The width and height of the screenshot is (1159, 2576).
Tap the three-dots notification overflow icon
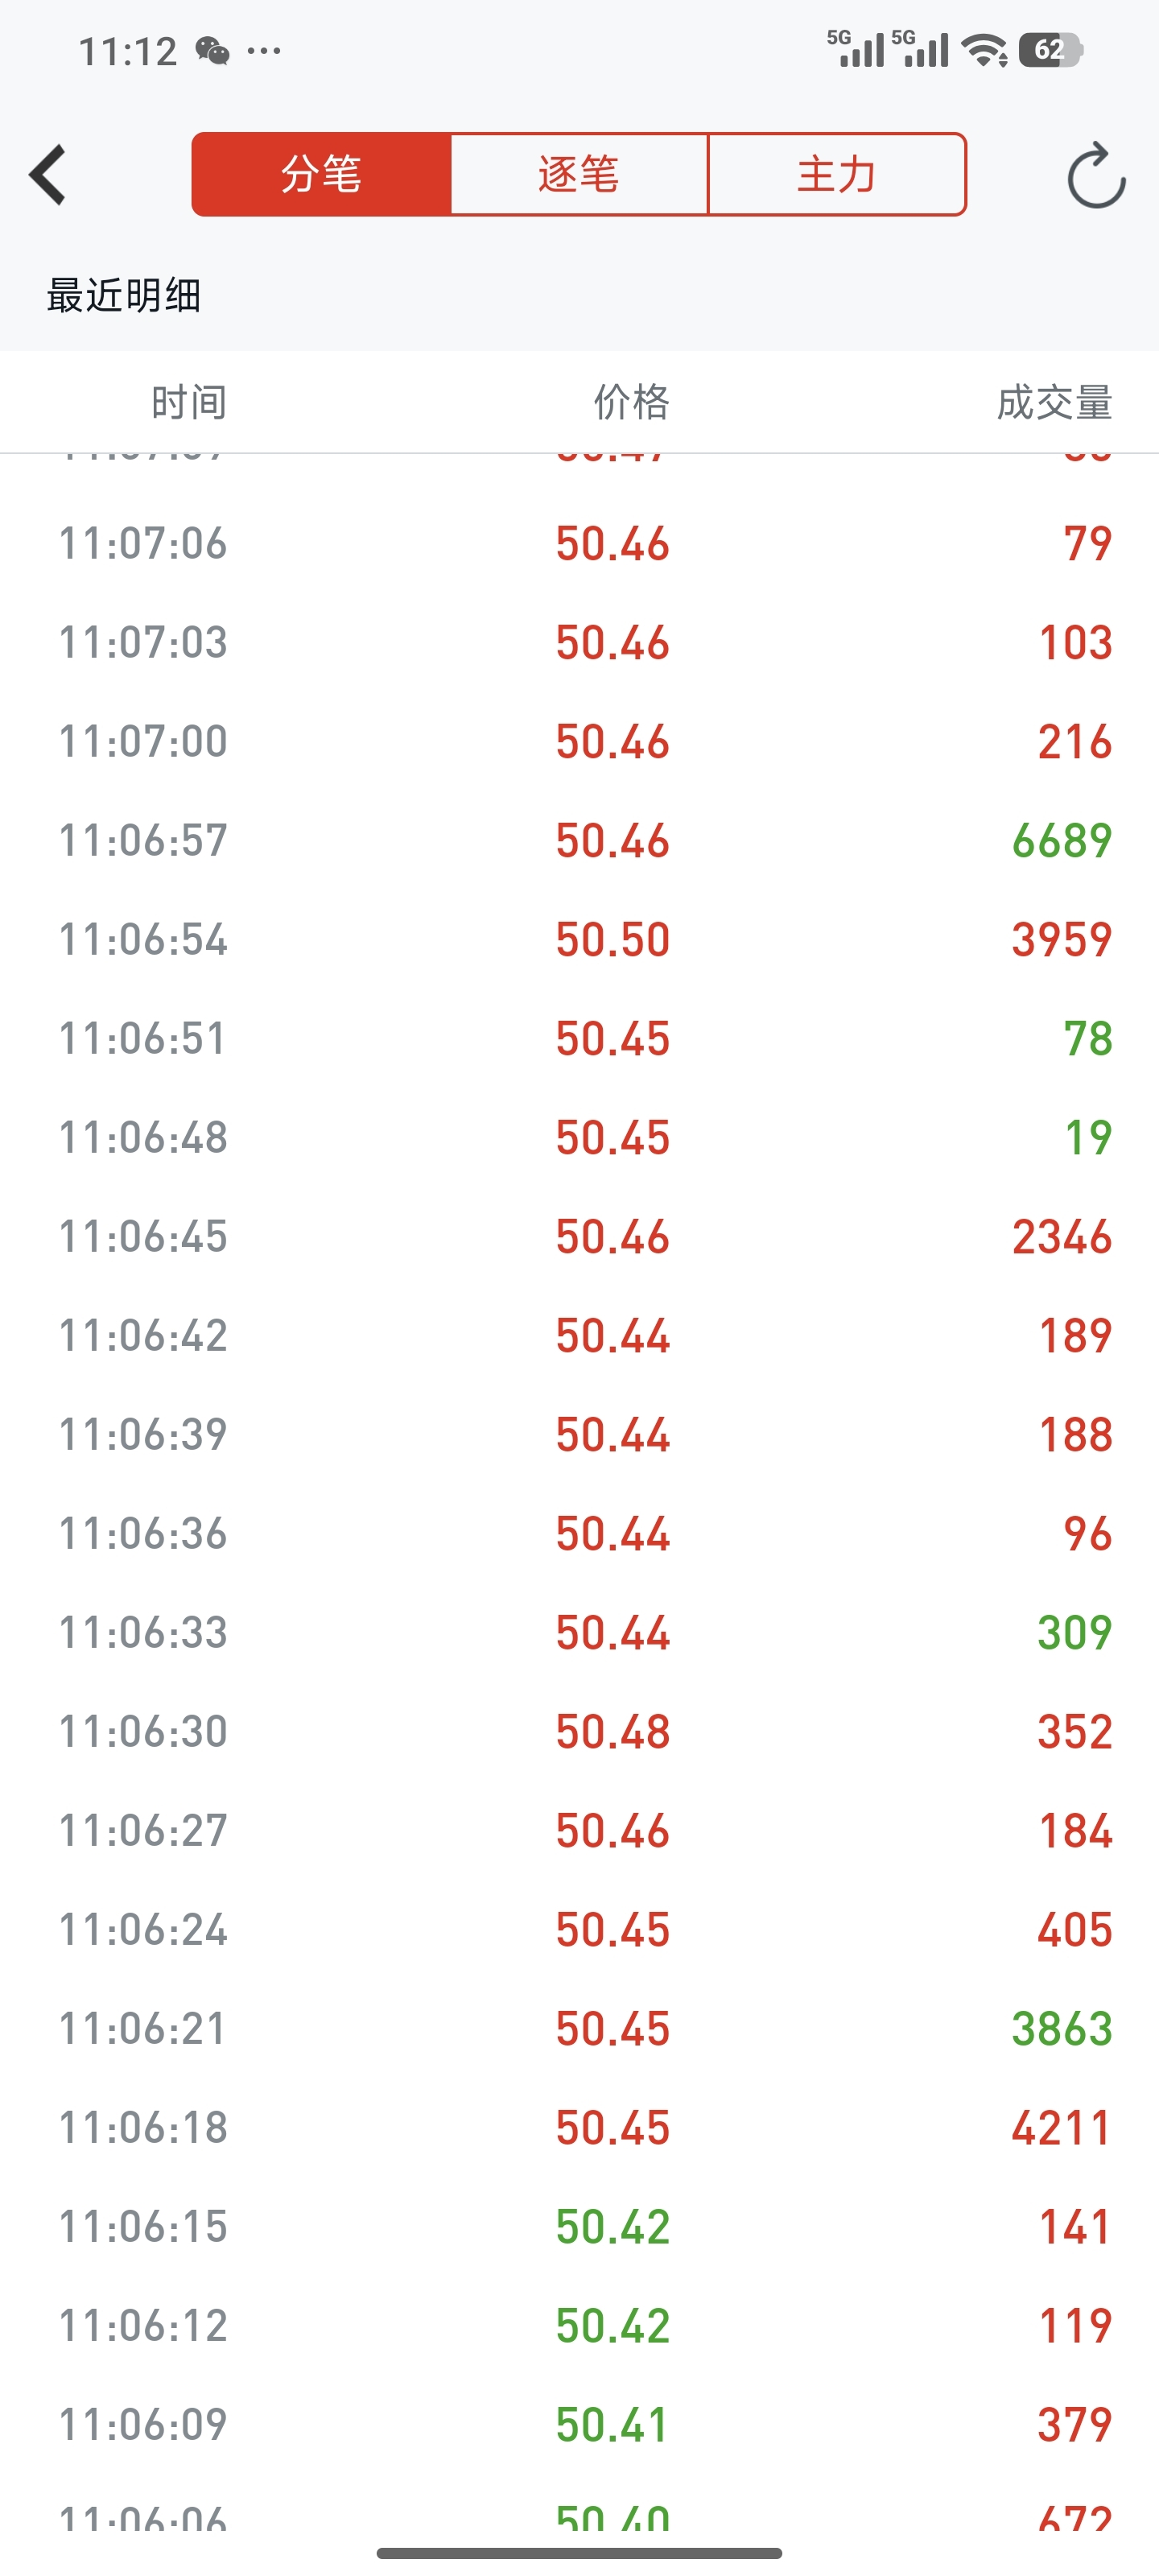pos(264,50)
